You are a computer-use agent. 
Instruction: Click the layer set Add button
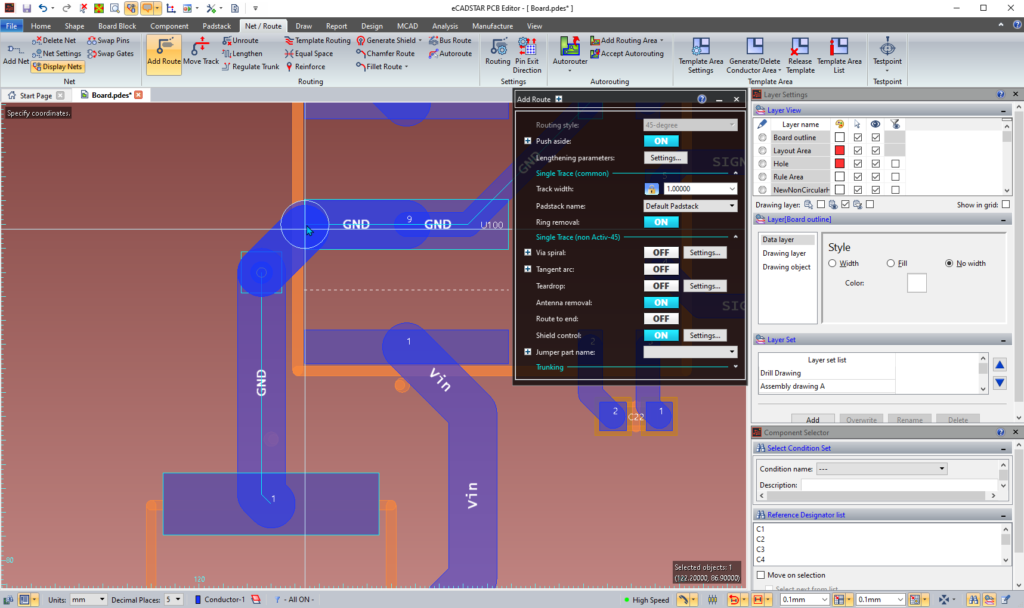[812, 420]
